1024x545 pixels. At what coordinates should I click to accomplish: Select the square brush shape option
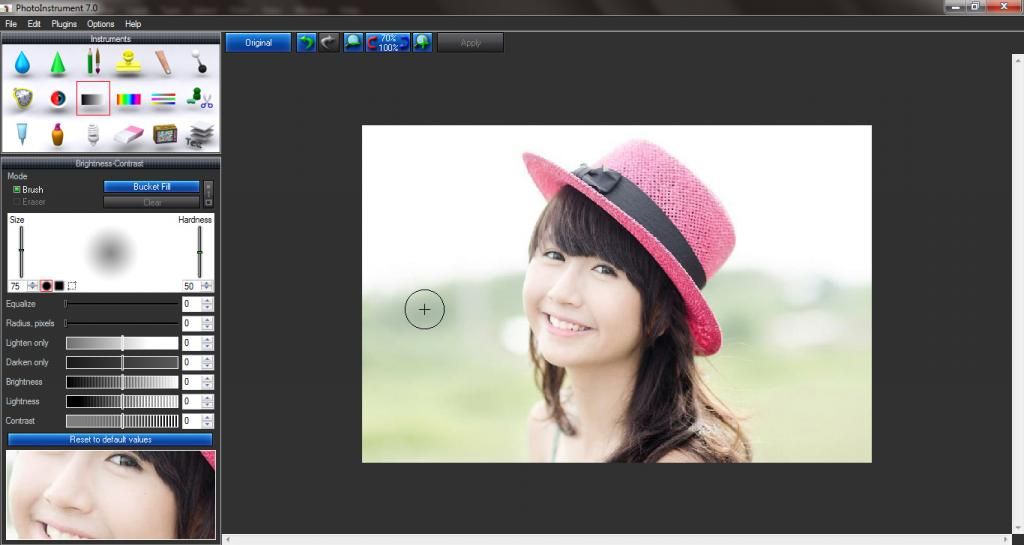pos(59,286)
